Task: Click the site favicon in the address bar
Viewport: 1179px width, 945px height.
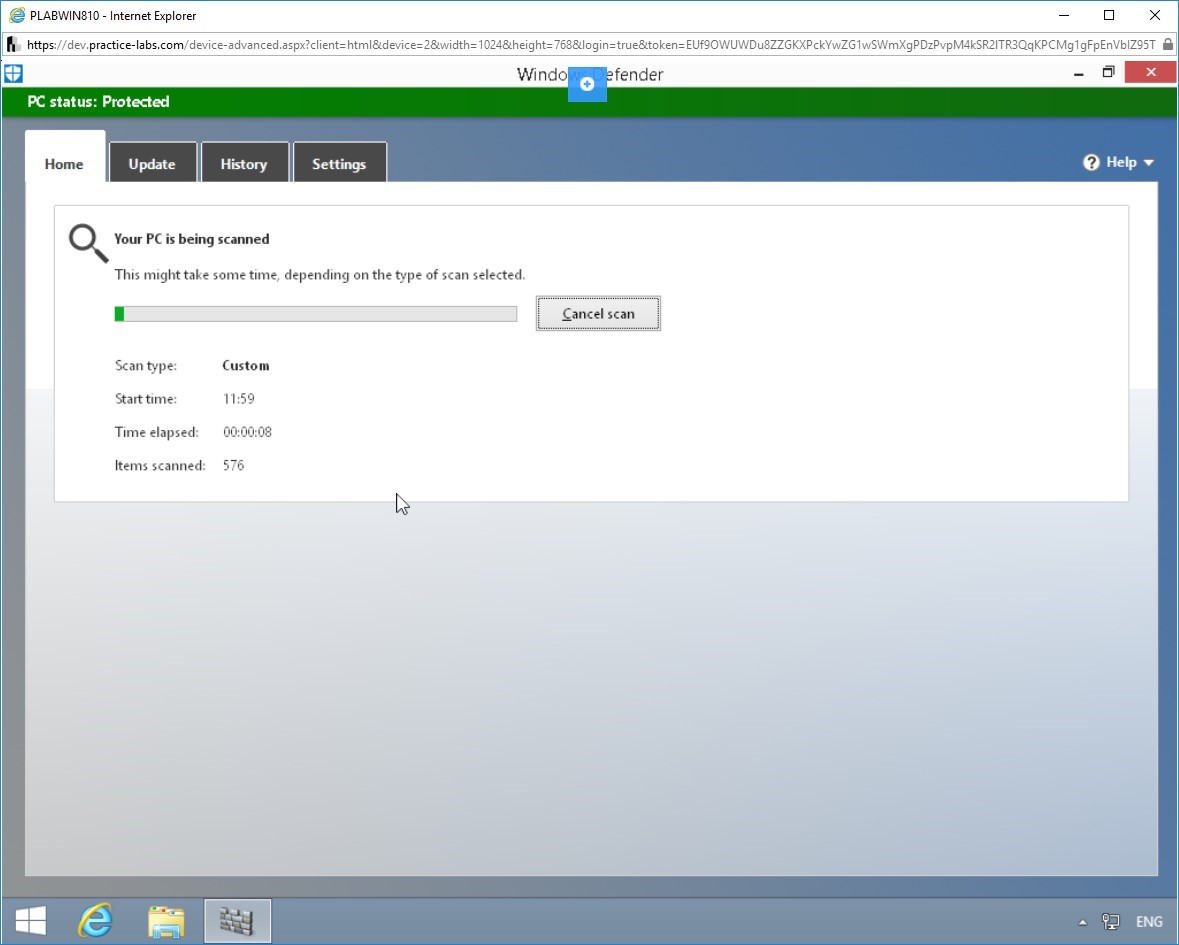Action: [x=14, y=45]
